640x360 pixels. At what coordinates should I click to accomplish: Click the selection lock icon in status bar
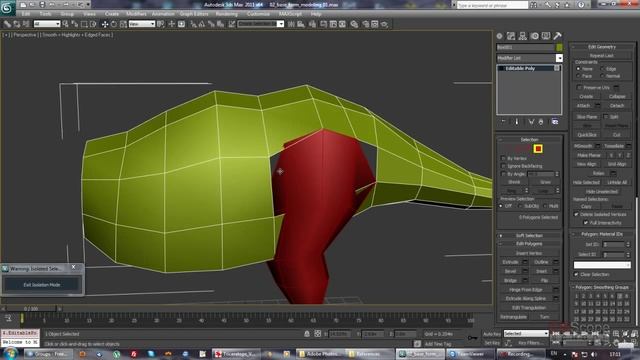[307, 333]
